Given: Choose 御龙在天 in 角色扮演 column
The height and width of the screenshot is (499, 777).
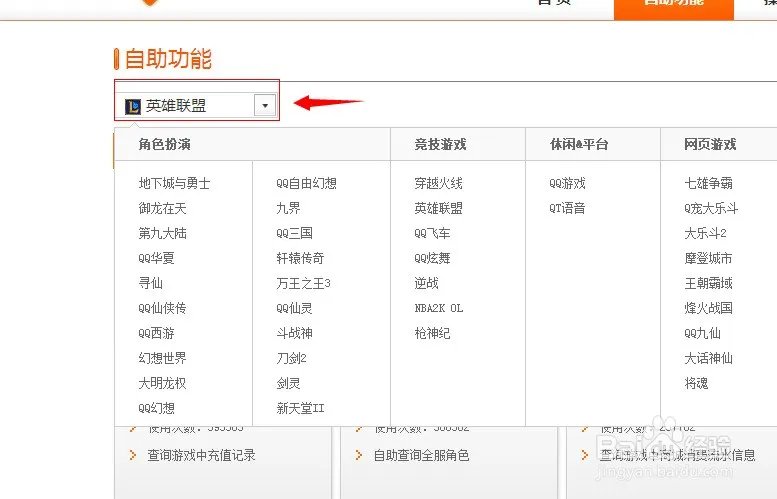Looking at the screenshot, I should point(163,208).
